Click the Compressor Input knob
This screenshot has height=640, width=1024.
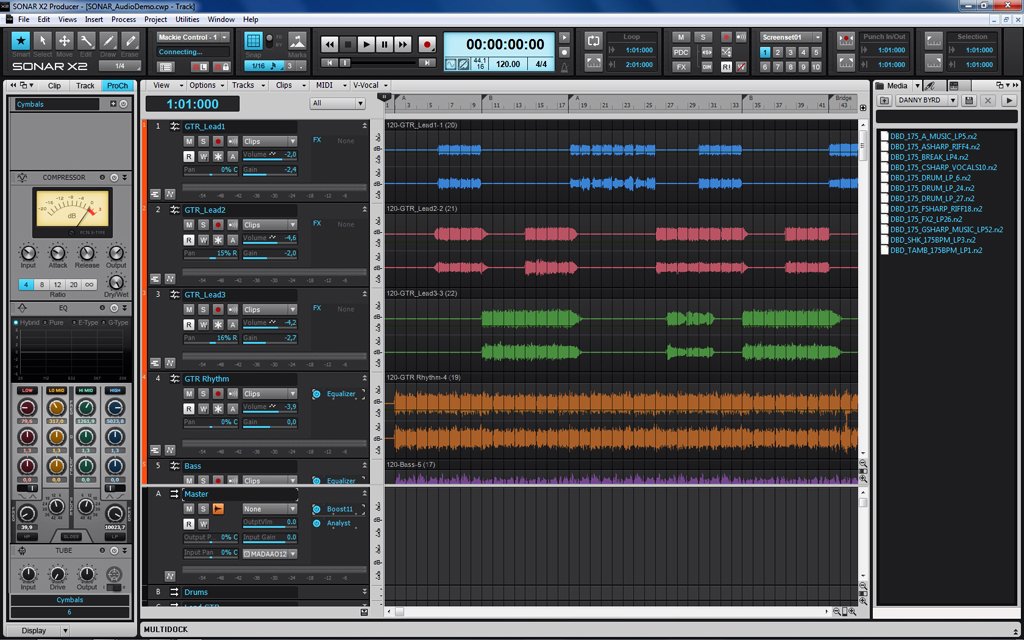pyautogui.click(x=28, y=253)
